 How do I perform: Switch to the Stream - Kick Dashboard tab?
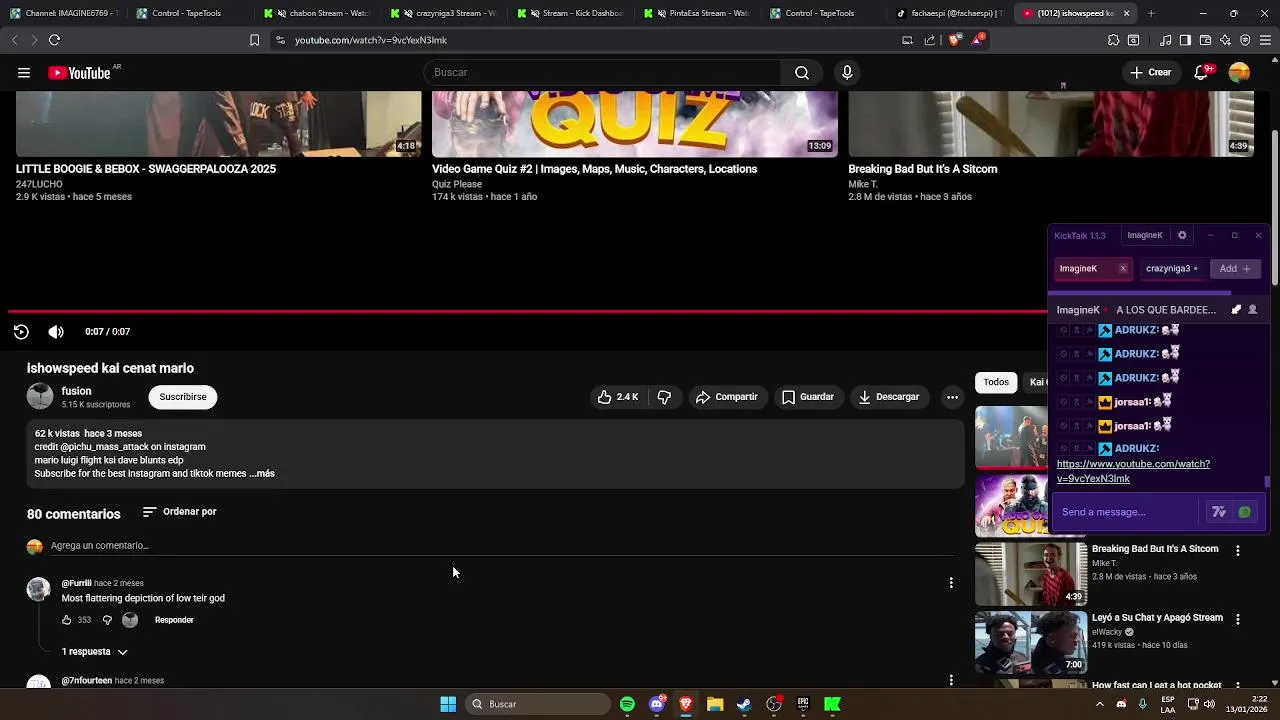point(572,13)
